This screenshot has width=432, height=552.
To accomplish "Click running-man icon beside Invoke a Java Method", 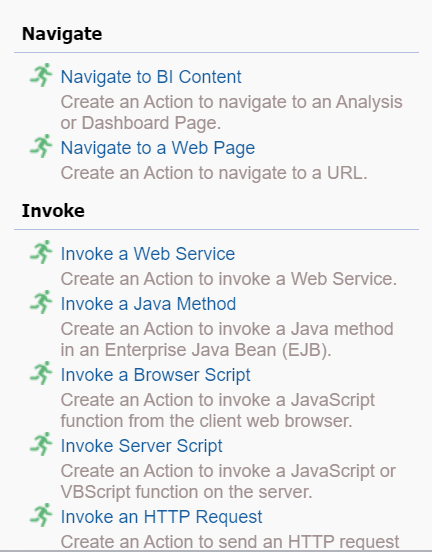I will tap(41, 302).
